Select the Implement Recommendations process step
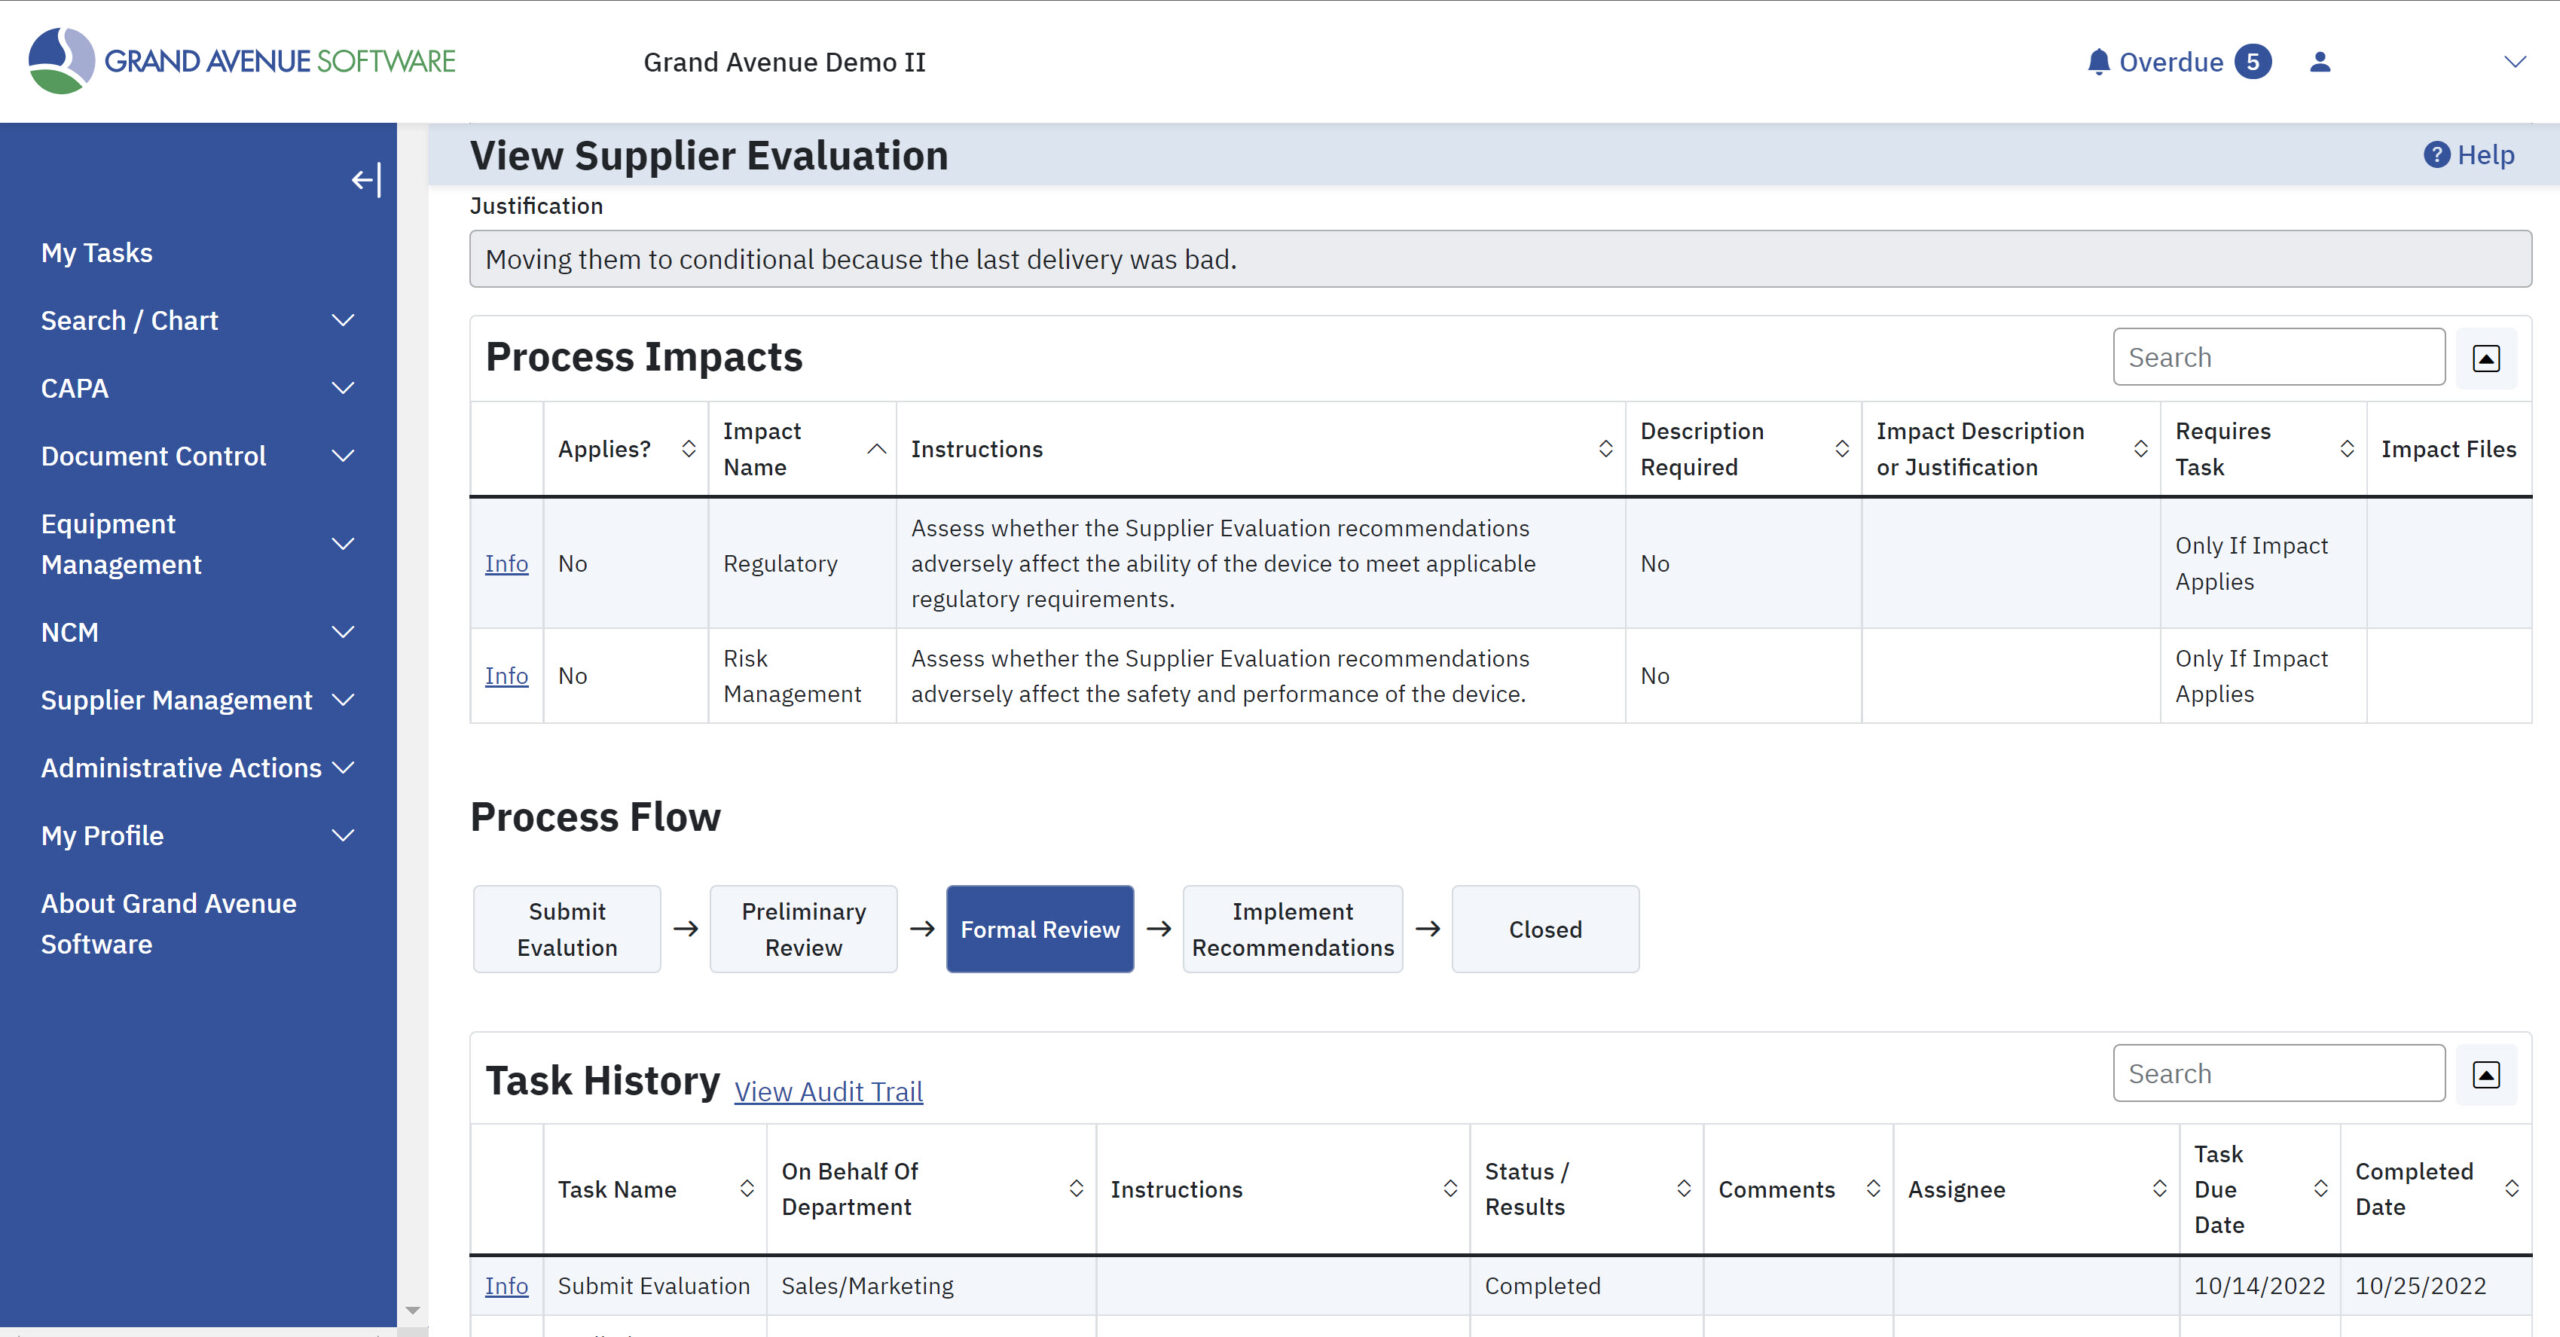2560x1337 pixels. 1293,929
